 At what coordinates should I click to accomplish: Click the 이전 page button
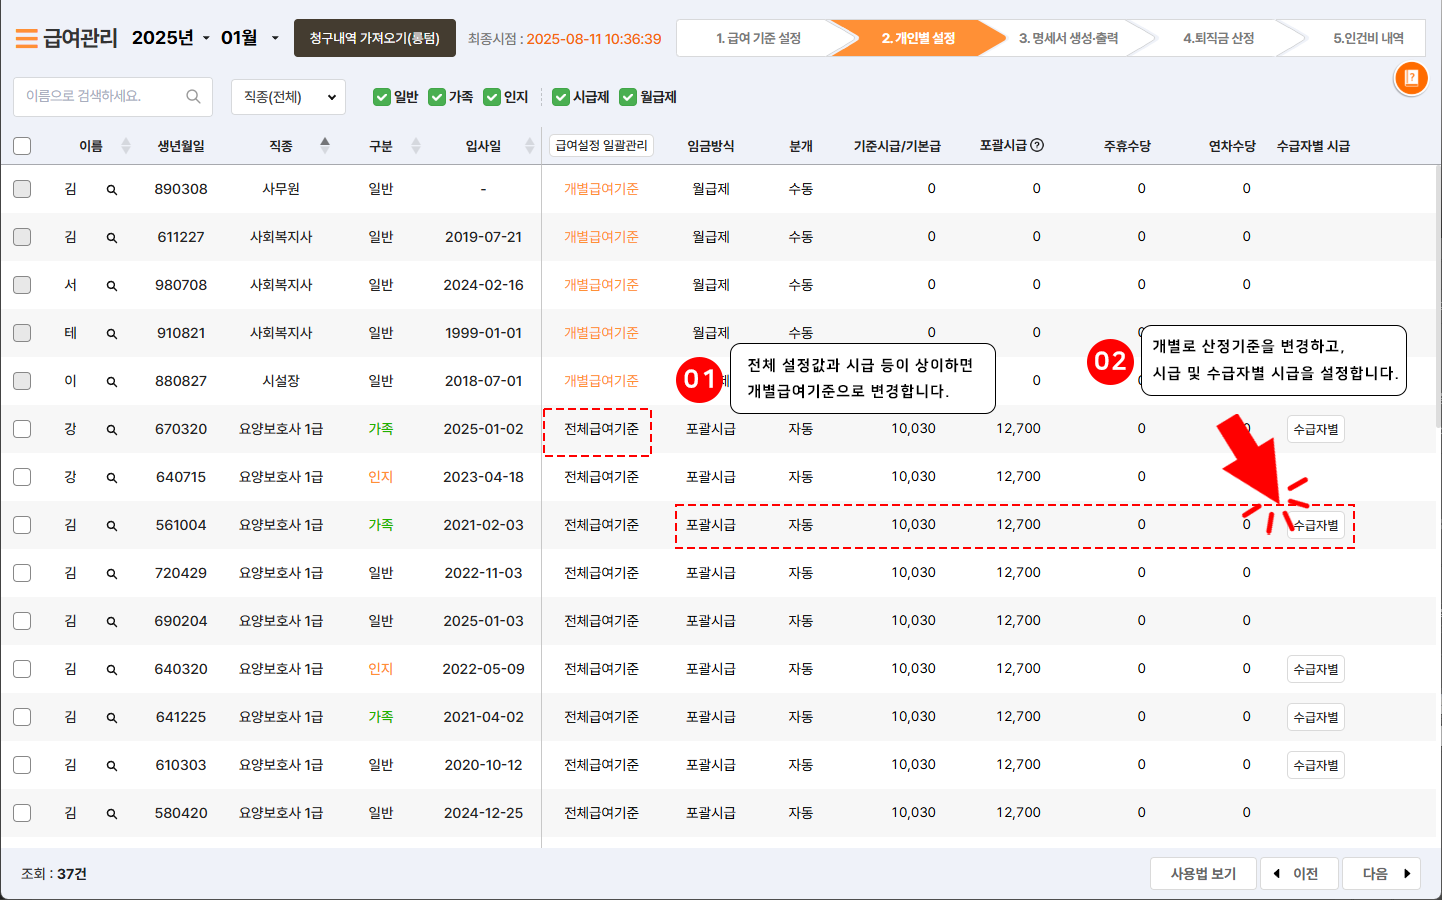pos(1297,874)
